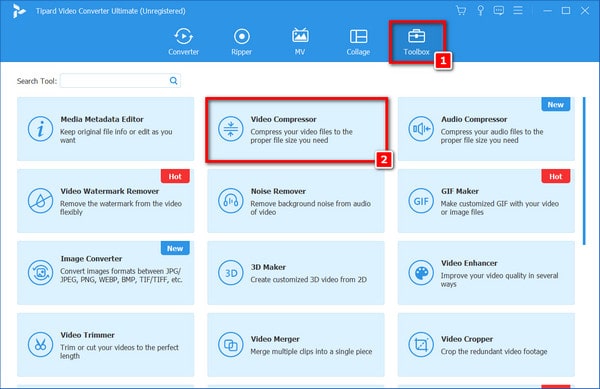Image resolution: width=600 pixels, height=389 pixels.
Task: Click the "Search Tool:" label
Action: (x=37, y=81)
